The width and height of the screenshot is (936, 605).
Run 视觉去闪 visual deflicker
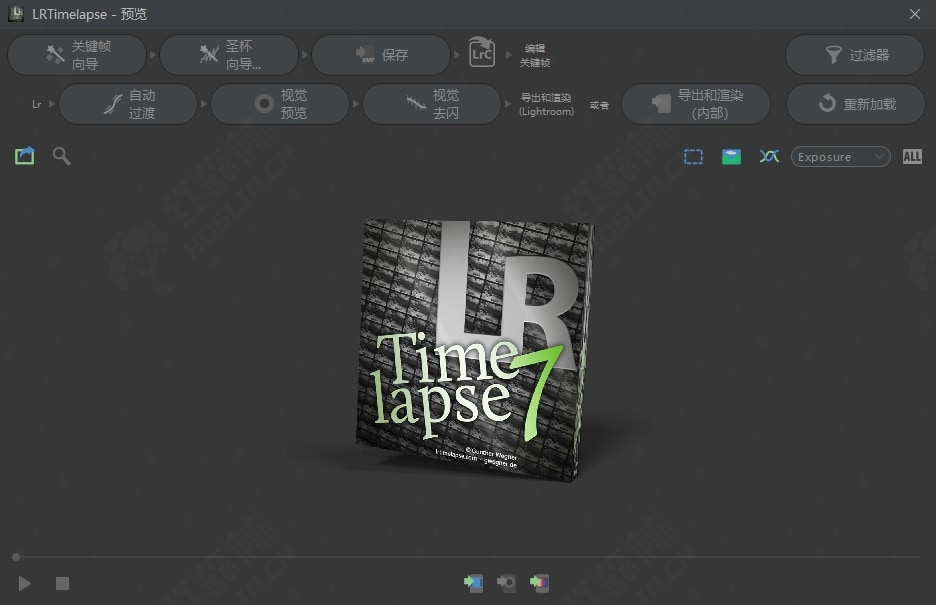(x=432, y=104)
